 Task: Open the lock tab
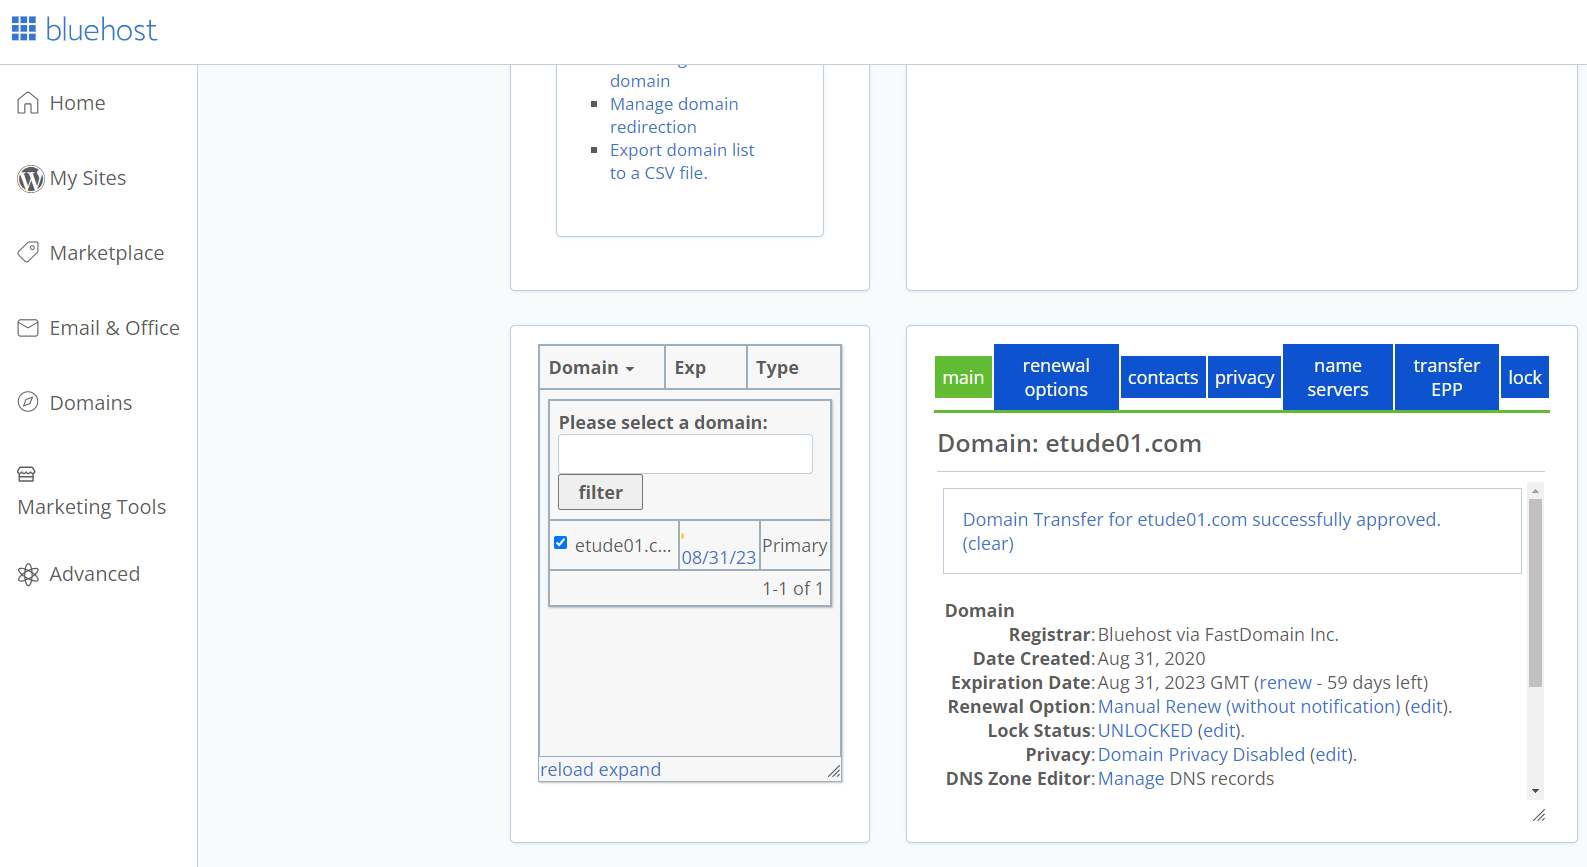(x=1525, y=377)
